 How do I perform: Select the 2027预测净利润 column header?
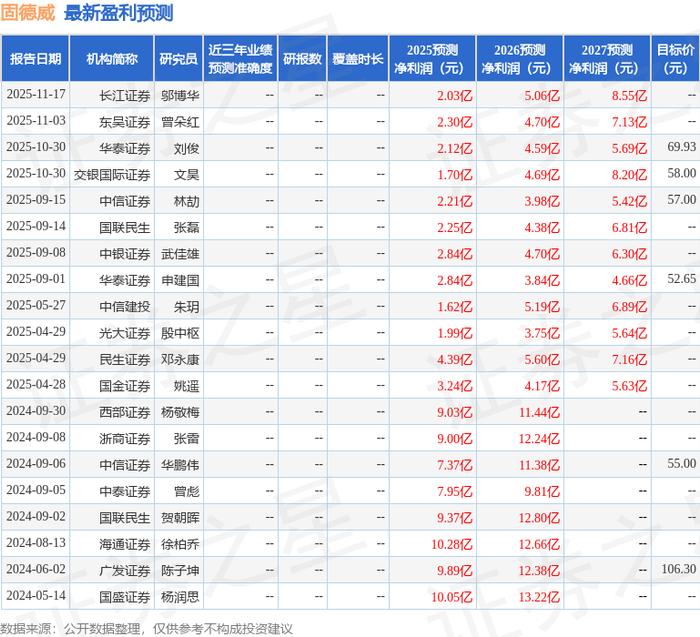pos(607,59)
